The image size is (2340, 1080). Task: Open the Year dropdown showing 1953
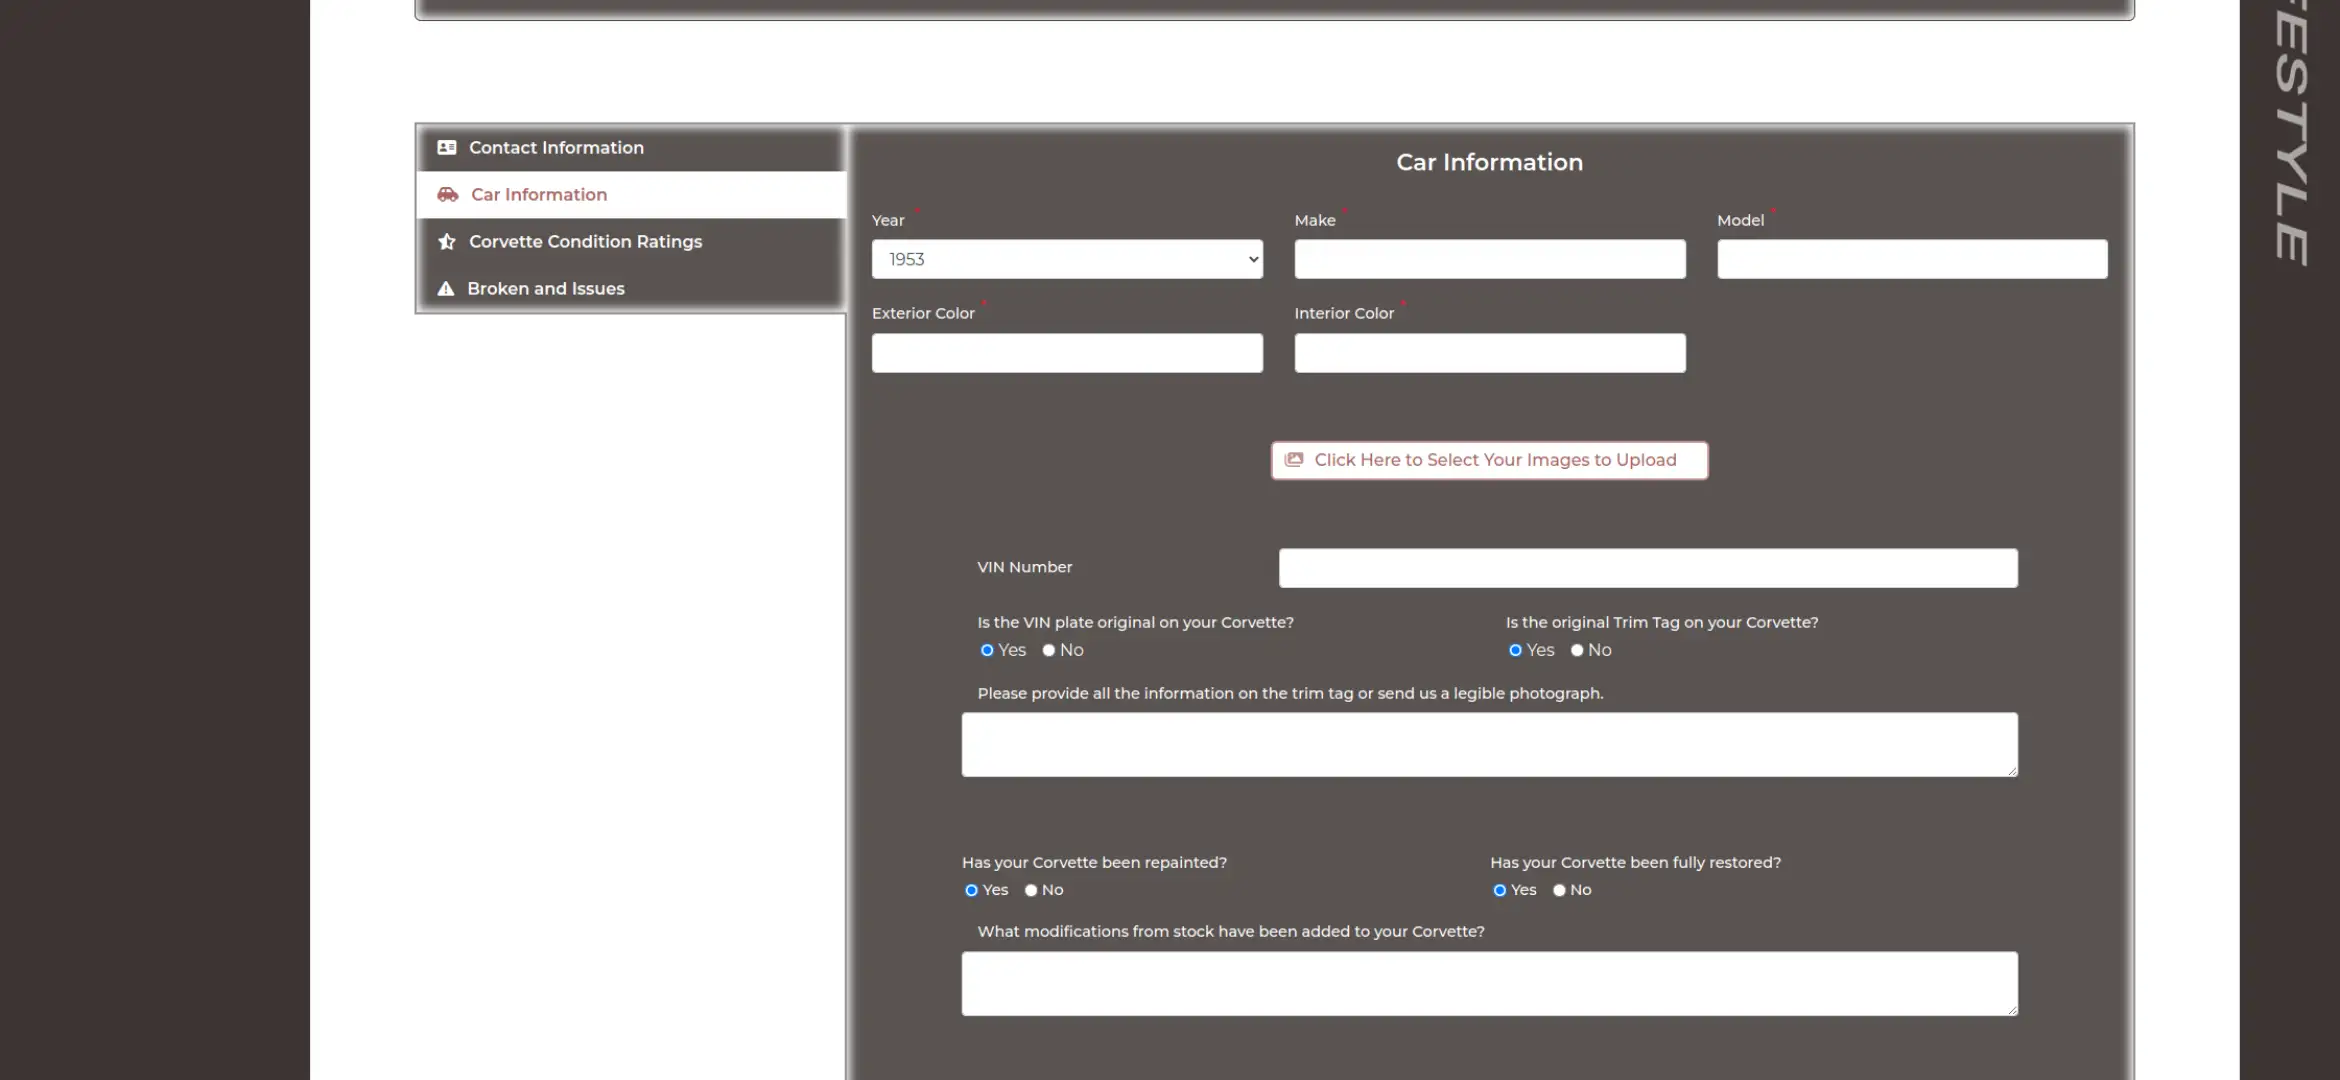1067,259
